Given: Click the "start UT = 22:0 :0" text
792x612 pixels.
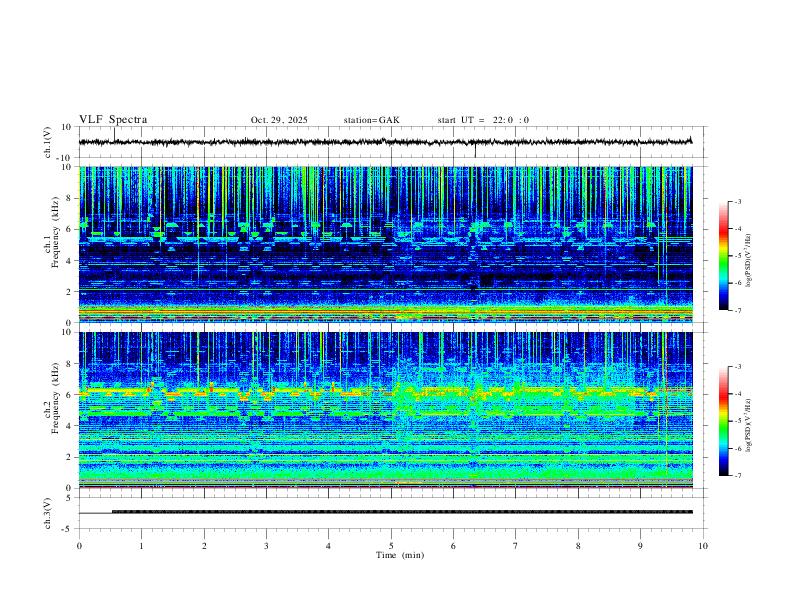Looking at the screenshot, I should (x=483, y=120).
